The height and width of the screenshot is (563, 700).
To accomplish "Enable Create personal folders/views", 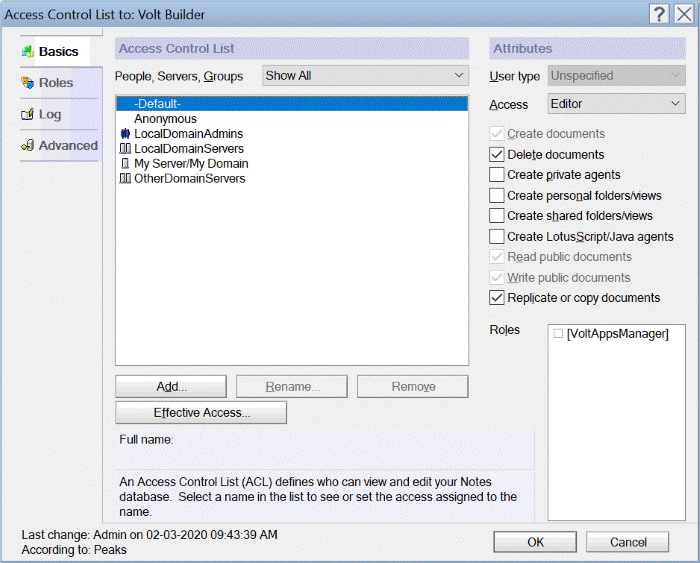I will click(x=496, y=196).
